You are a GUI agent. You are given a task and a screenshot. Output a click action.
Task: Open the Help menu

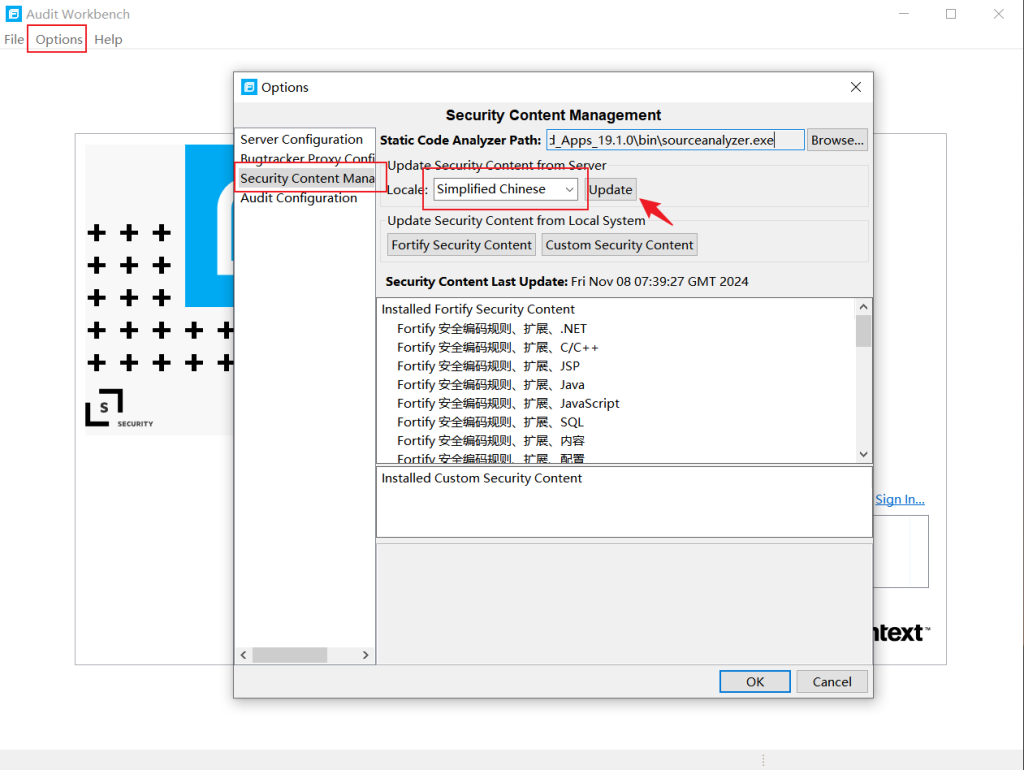tap(108, 39)
